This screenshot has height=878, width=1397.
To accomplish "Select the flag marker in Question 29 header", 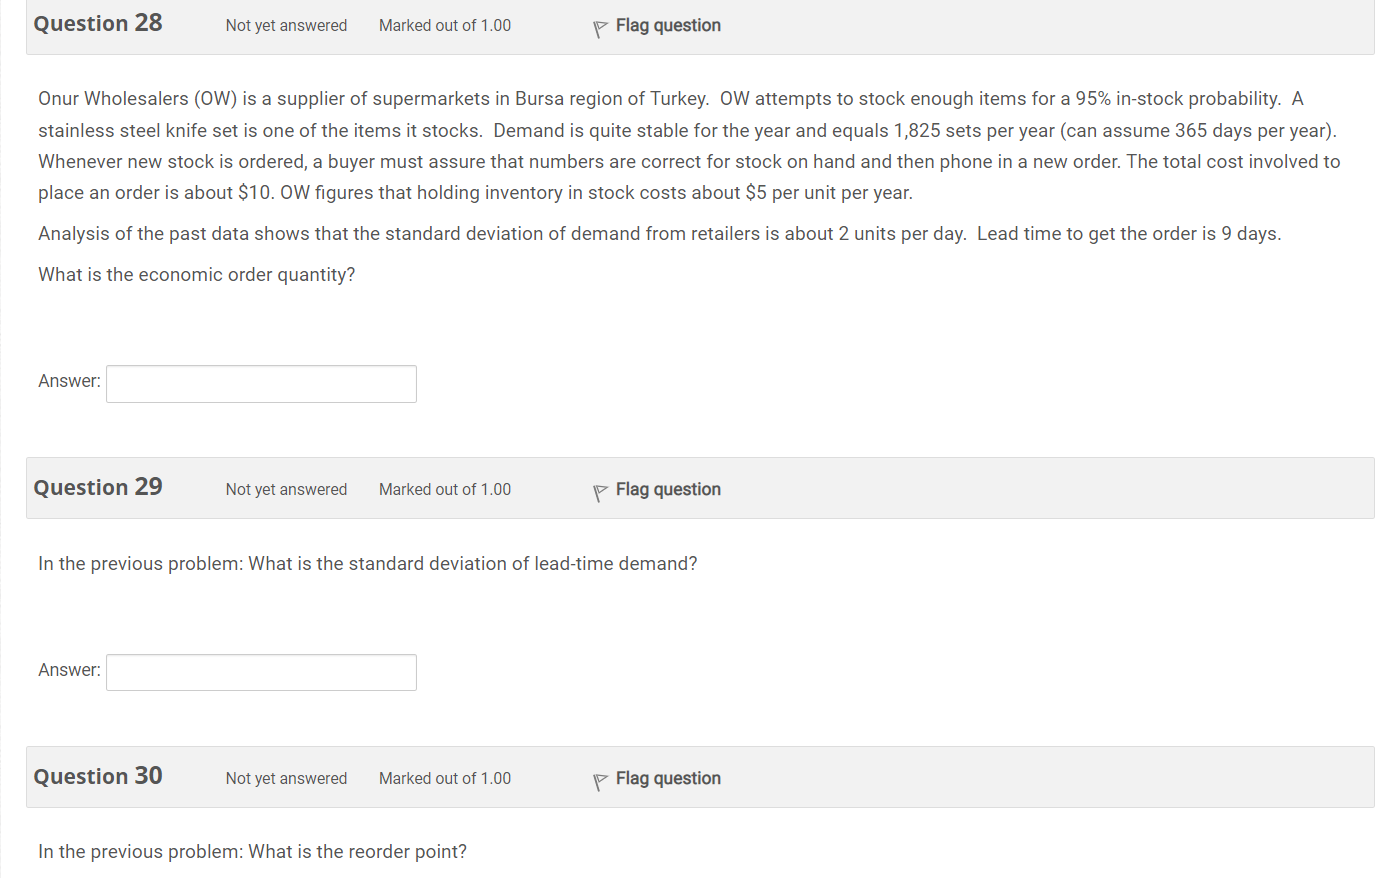I will coord(600,491).
